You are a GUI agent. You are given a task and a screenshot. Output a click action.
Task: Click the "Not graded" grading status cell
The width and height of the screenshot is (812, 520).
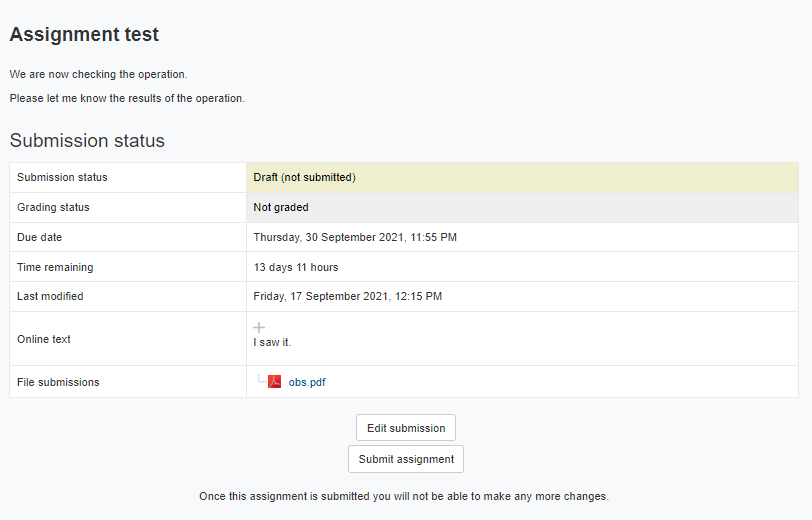pyautogui.click(x=281, y=207)
